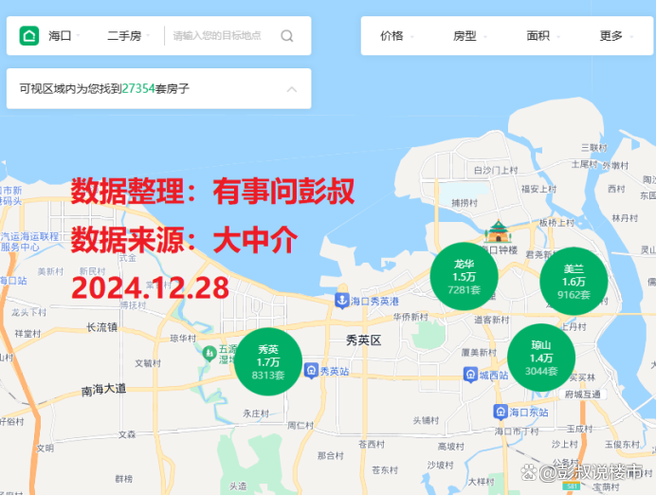Click the 南海大道 road label
656x496 pixels.
point(104,390)
